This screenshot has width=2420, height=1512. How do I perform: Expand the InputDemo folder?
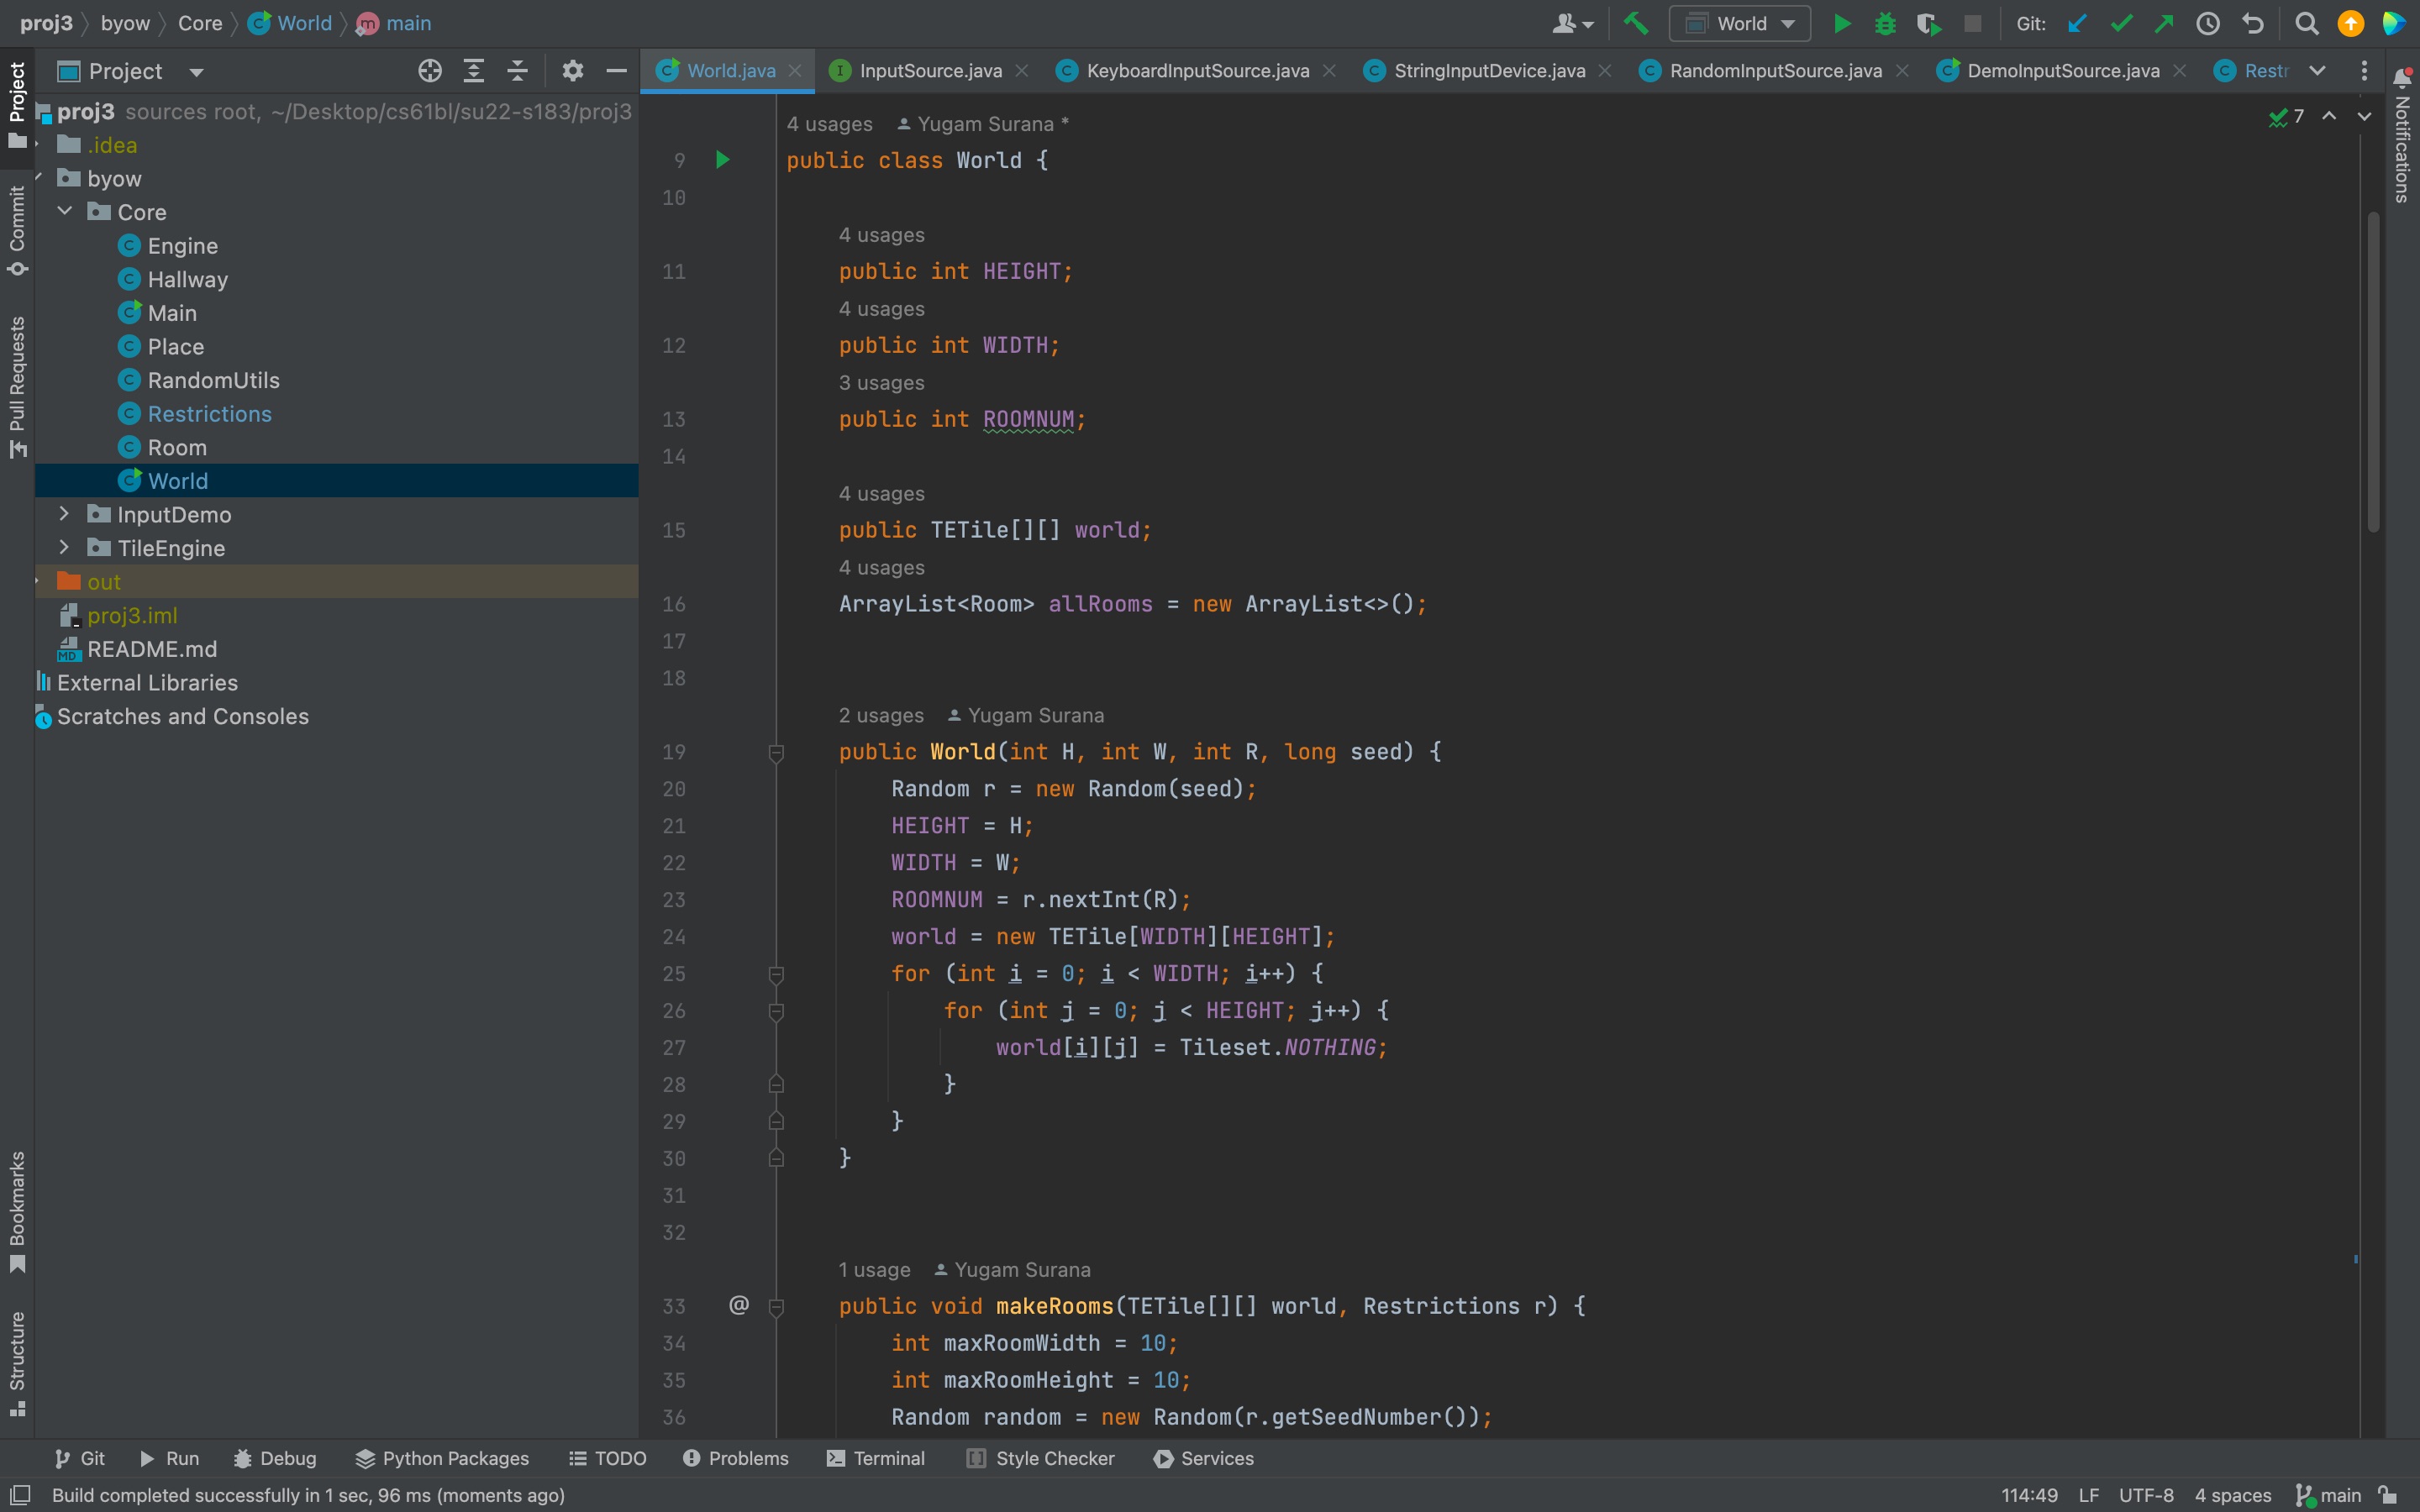tap(64, 514)
